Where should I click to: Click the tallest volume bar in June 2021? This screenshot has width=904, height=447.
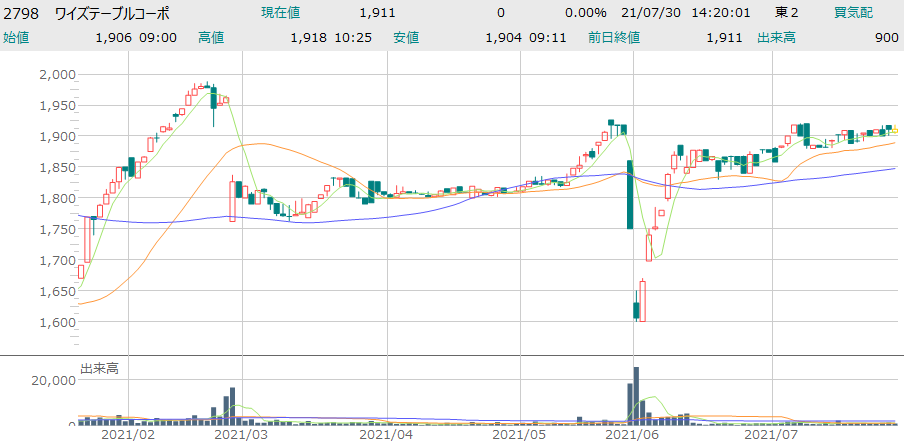(635, 396)
